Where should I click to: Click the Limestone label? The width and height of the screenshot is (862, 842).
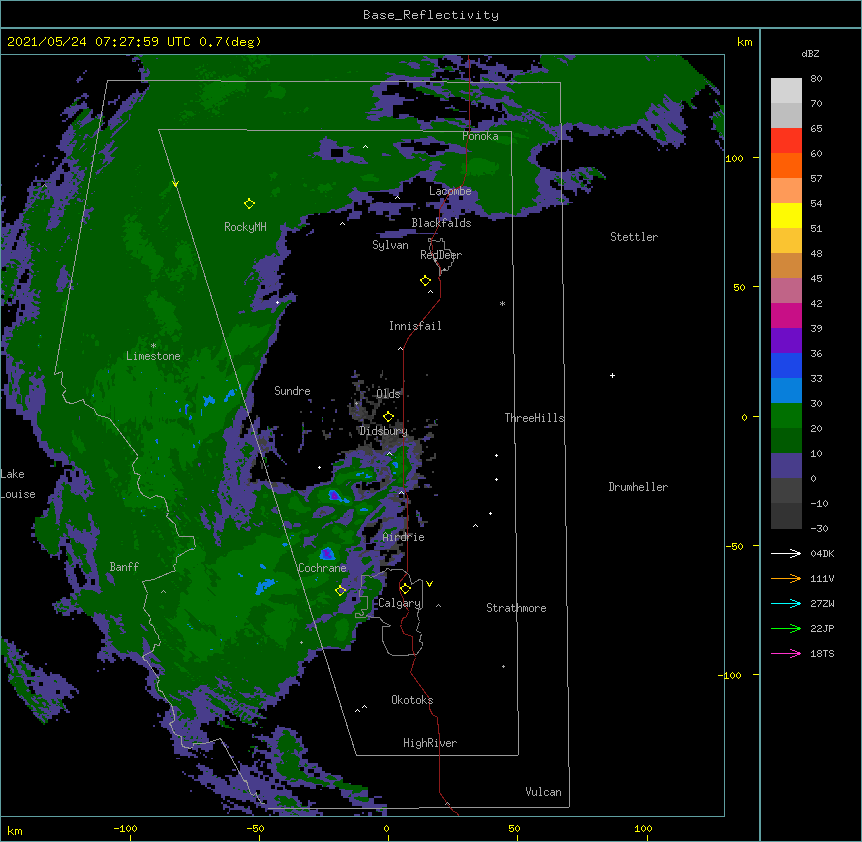coord(153,356)
